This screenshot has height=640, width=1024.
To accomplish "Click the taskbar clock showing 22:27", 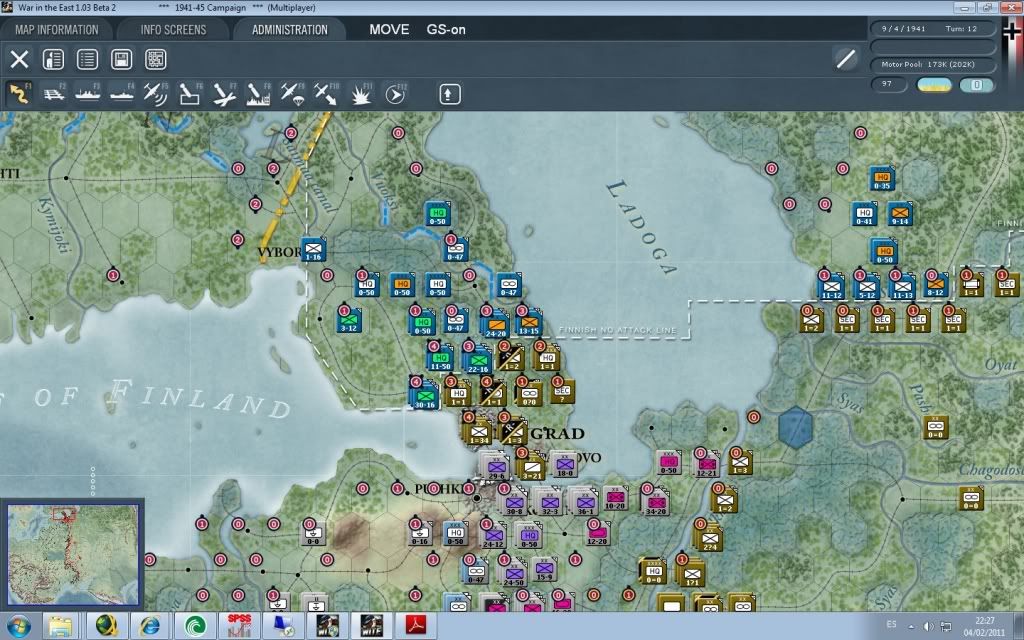I will point(984,626).
